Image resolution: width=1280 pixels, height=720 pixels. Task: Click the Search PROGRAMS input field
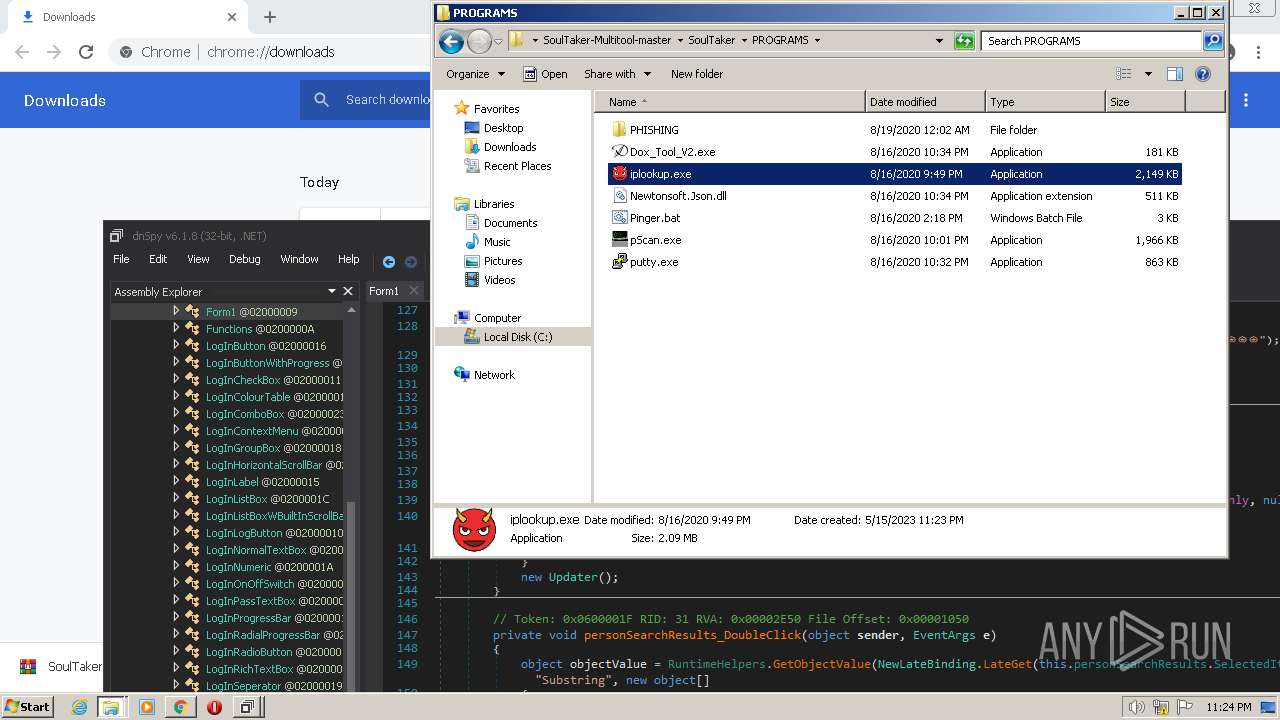point(1092,41)
